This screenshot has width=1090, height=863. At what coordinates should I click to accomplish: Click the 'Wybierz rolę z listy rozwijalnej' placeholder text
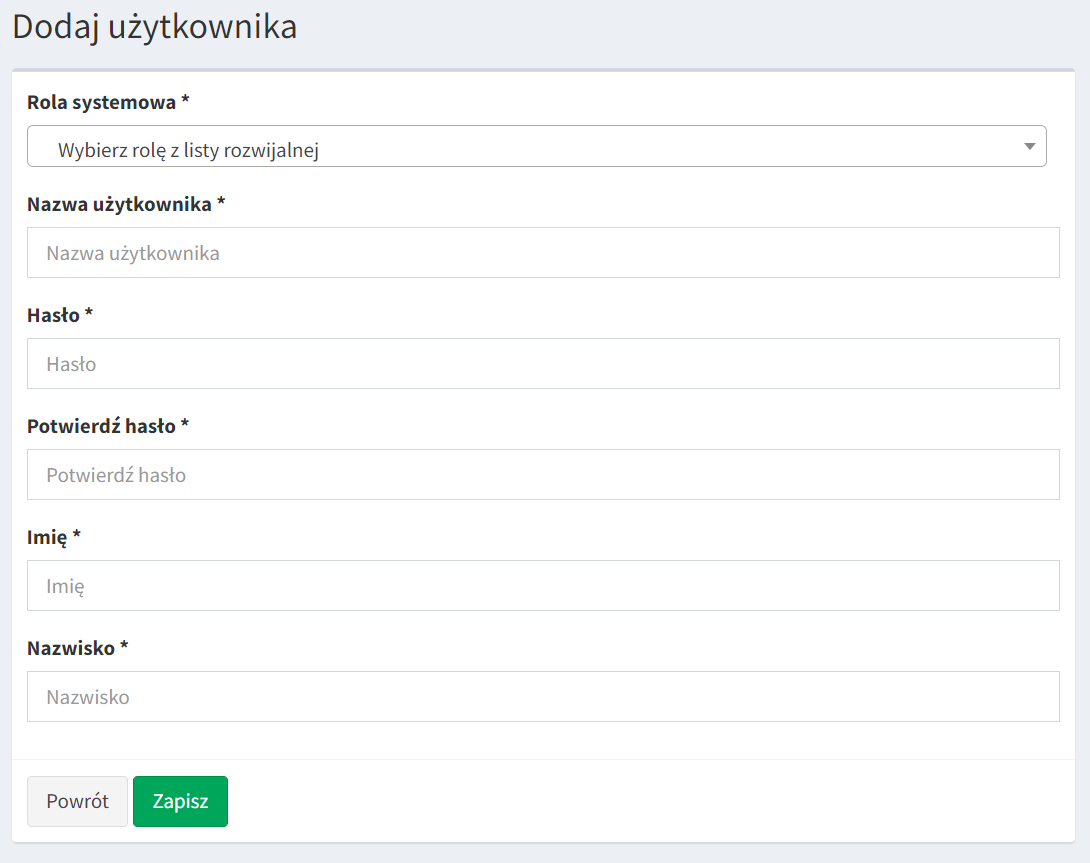[x=188, y=151]
